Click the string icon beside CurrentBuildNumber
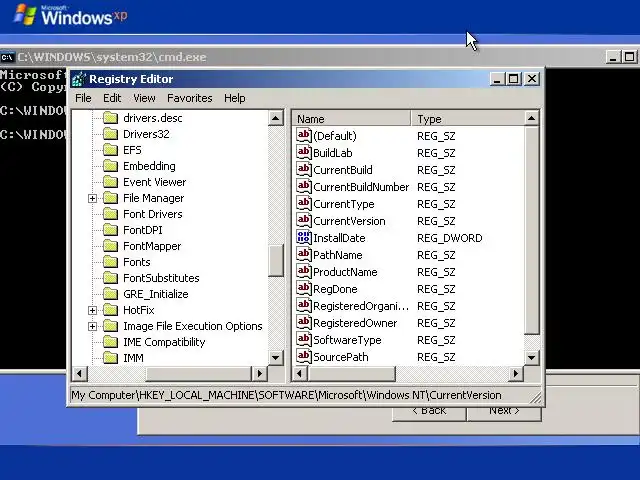The image size is (640, 480). pyautogui.click(x=304, y=187)
